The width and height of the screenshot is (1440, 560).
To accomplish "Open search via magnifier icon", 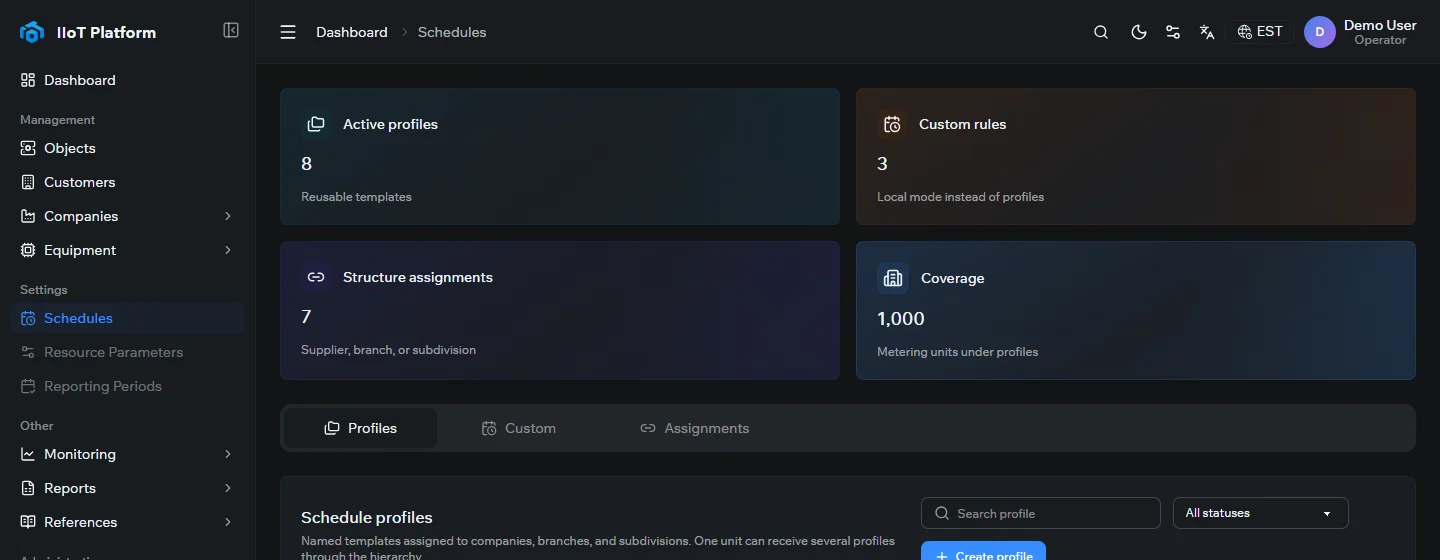I will [x=1101, y=32].
